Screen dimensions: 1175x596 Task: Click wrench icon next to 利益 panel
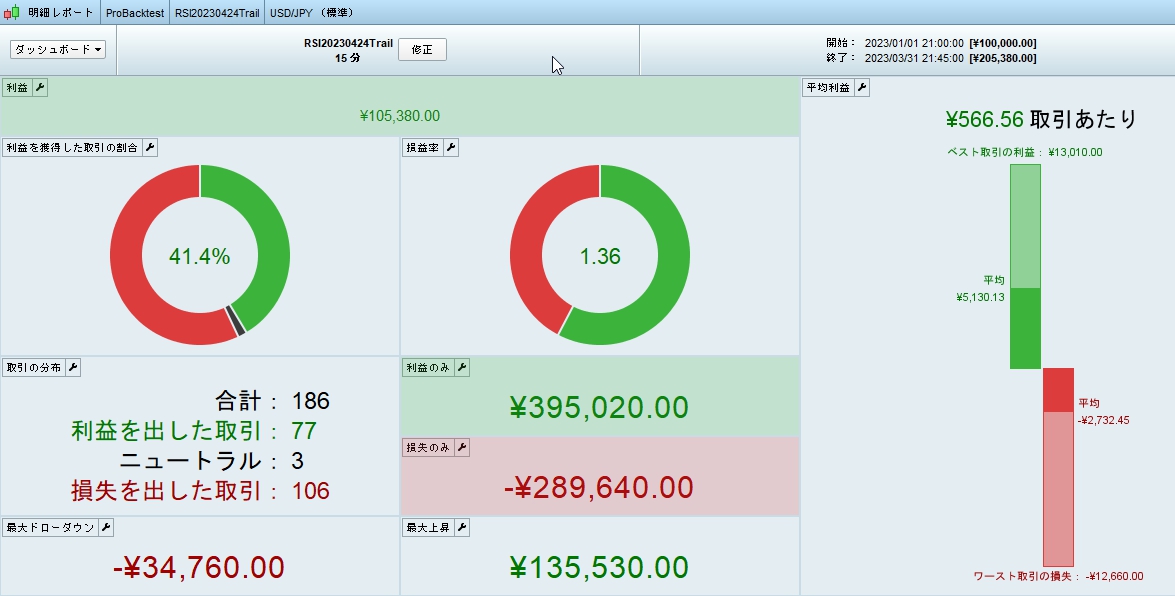(40, 88)
